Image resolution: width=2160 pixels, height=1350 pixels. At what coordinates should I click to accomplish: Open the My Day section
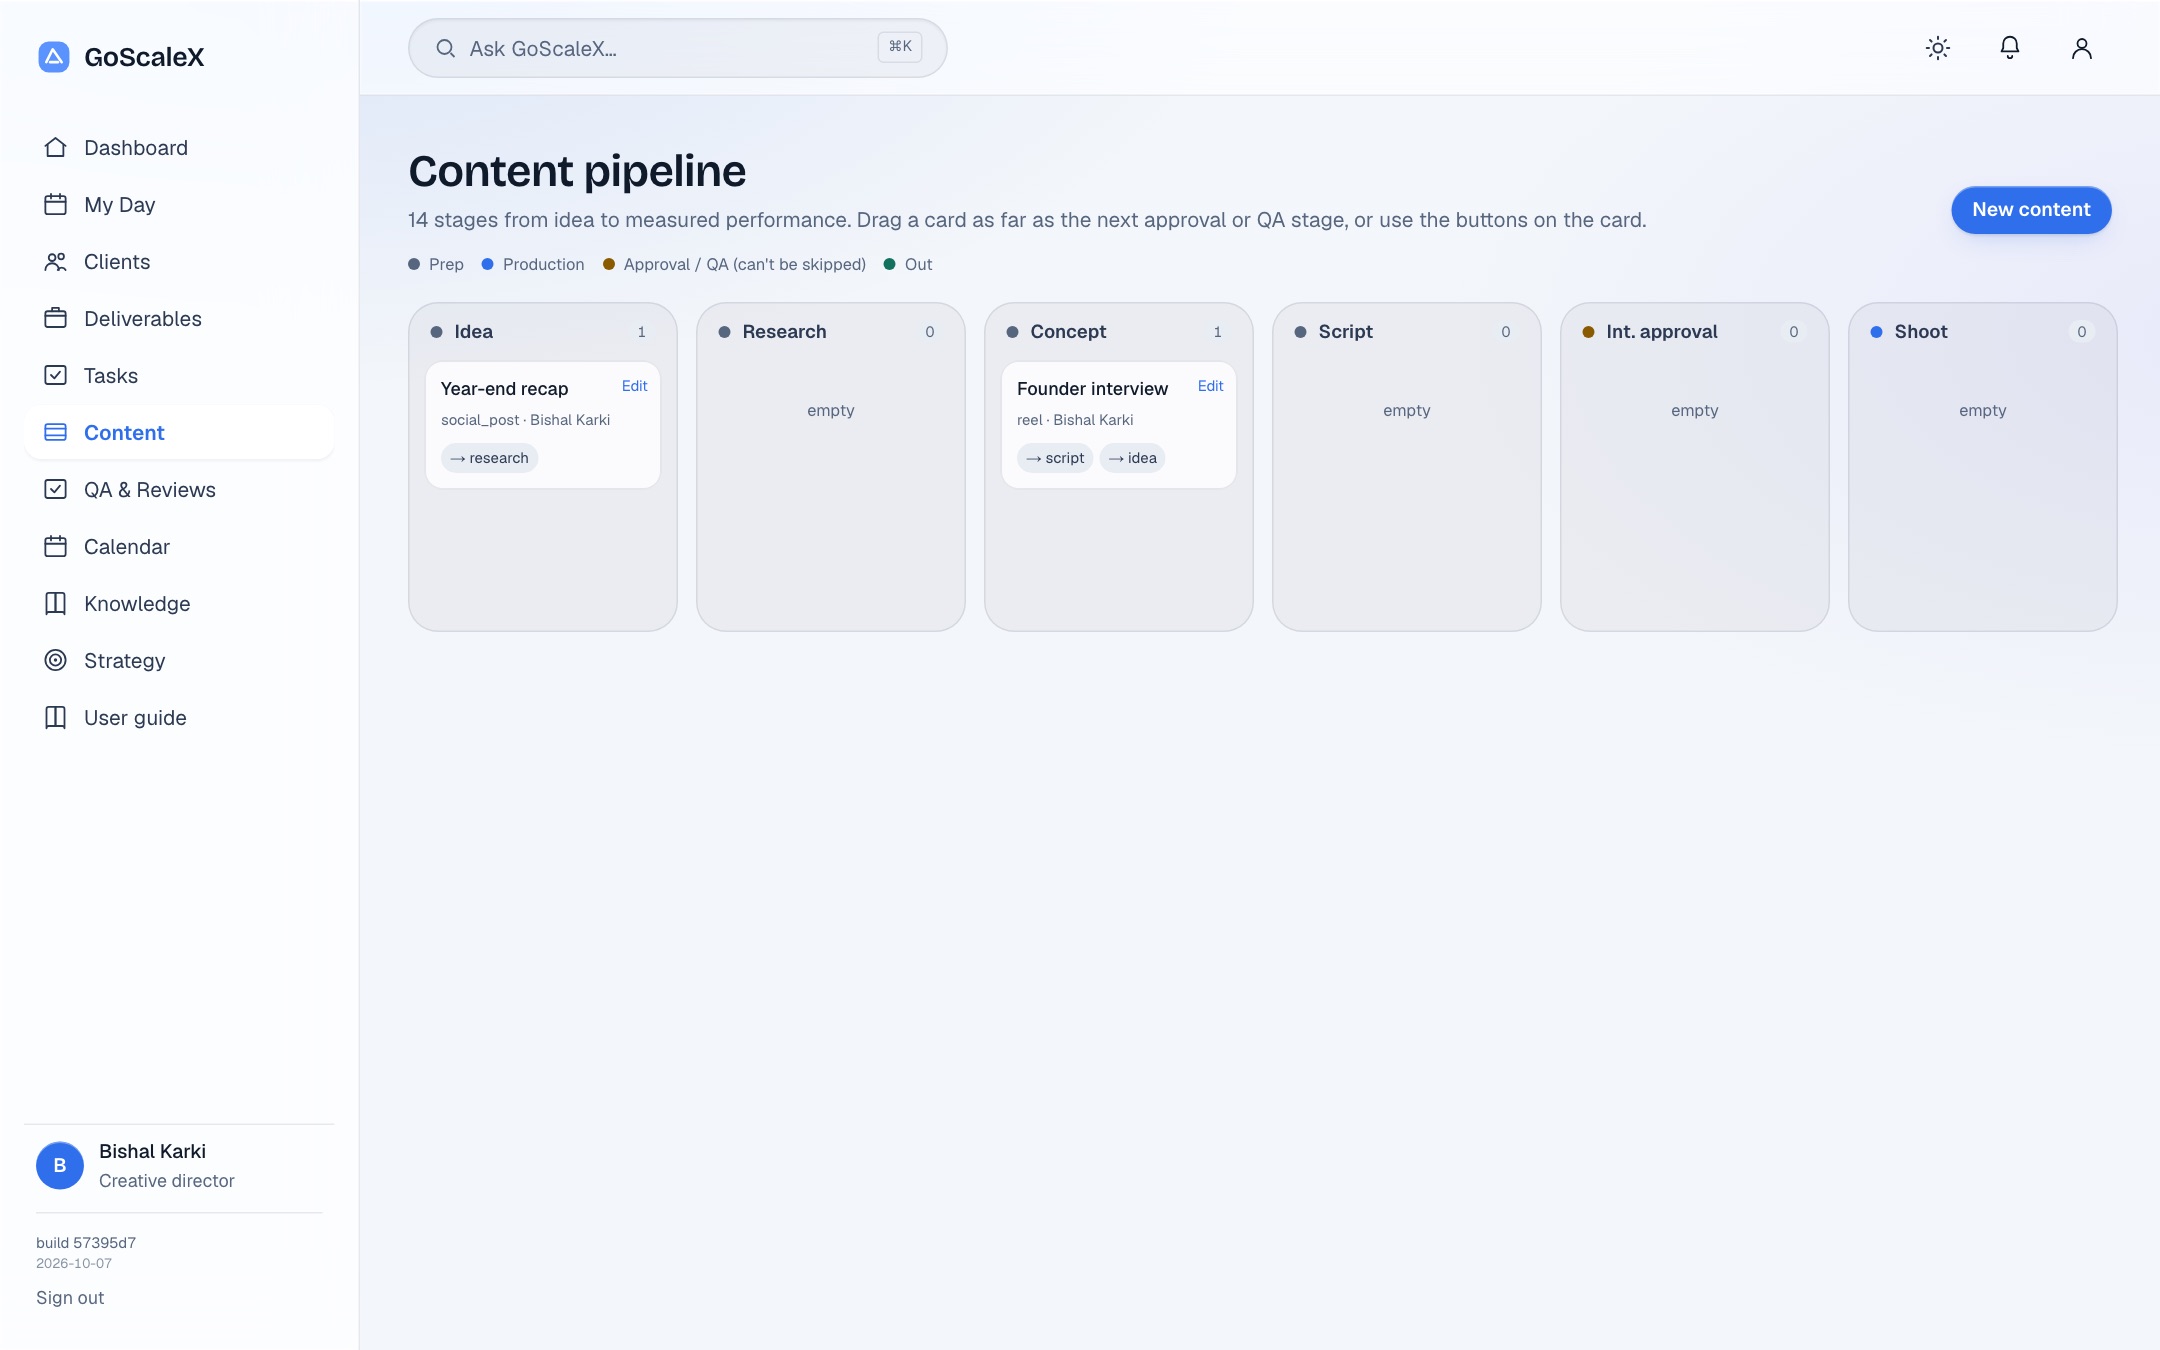pos(180,205)
